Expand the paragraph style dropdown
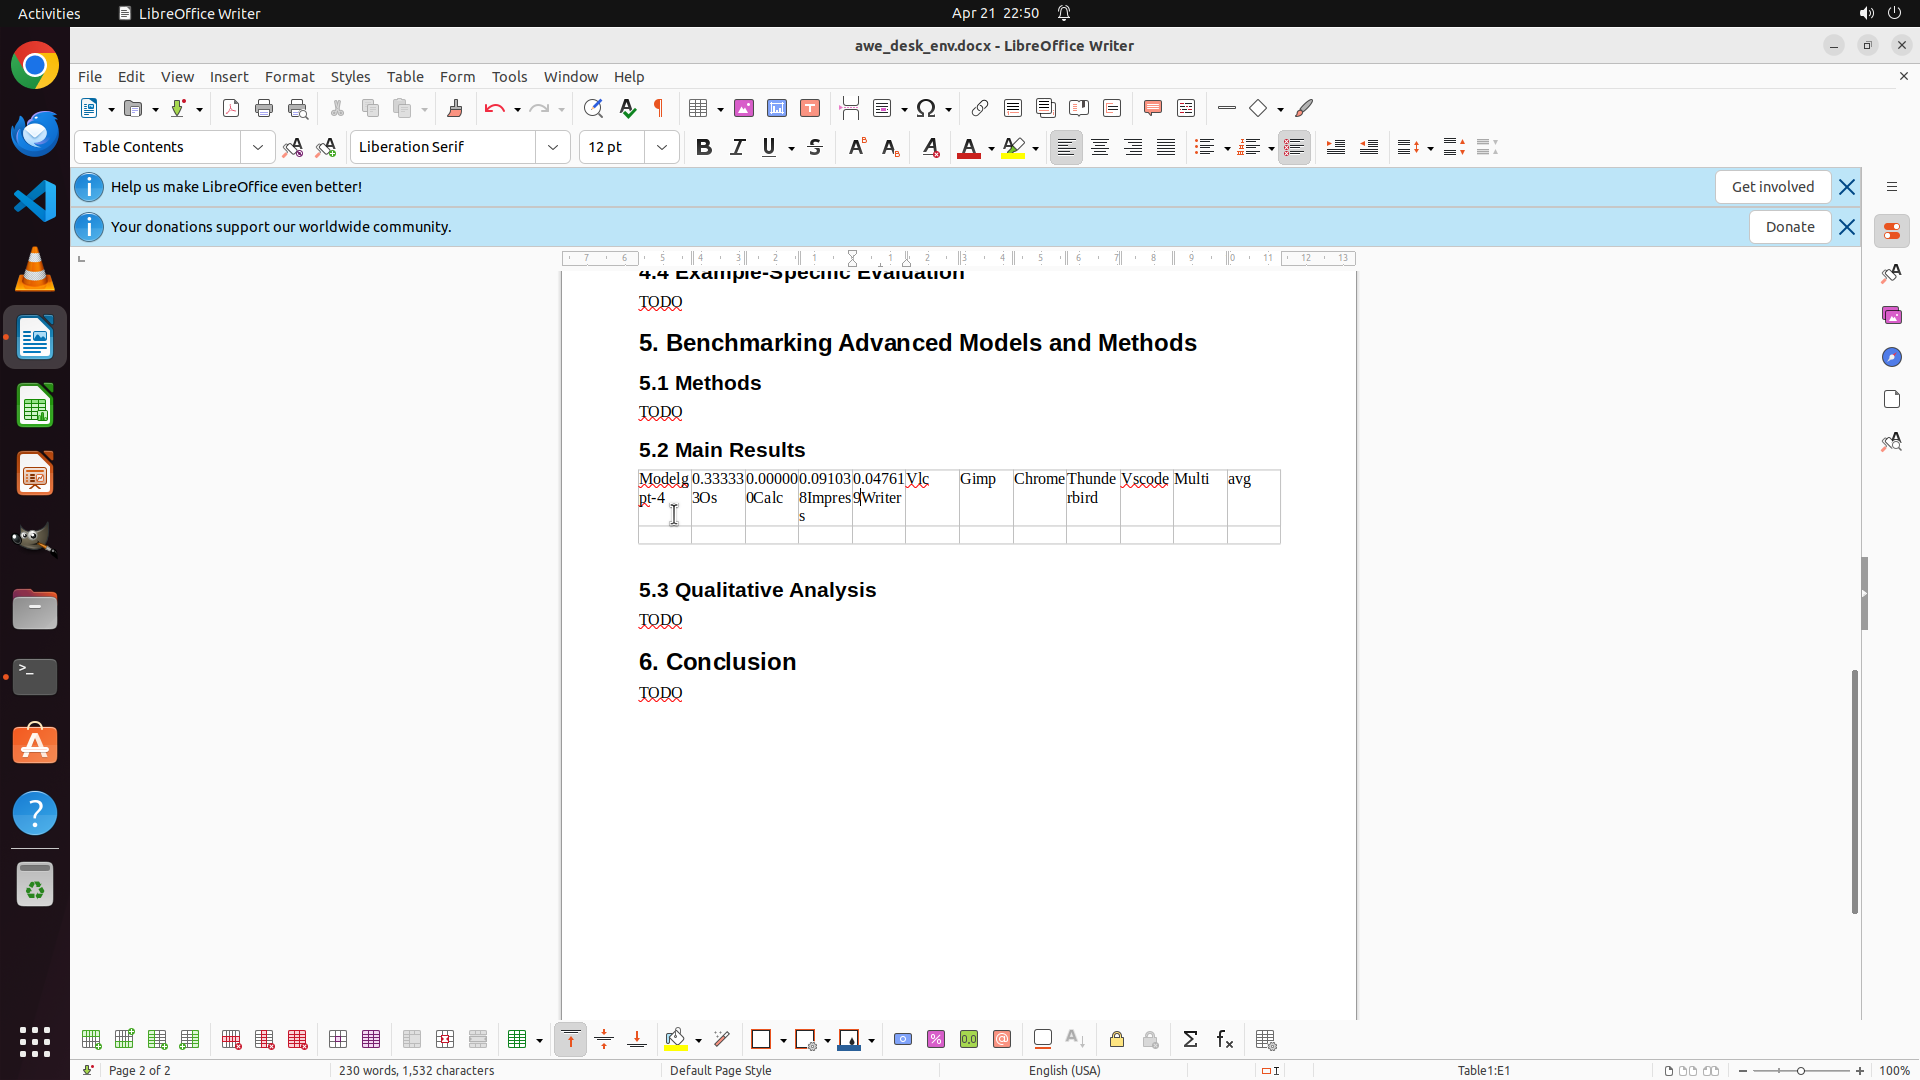This screenshot has width=1920, height=1080. [258, 147]
